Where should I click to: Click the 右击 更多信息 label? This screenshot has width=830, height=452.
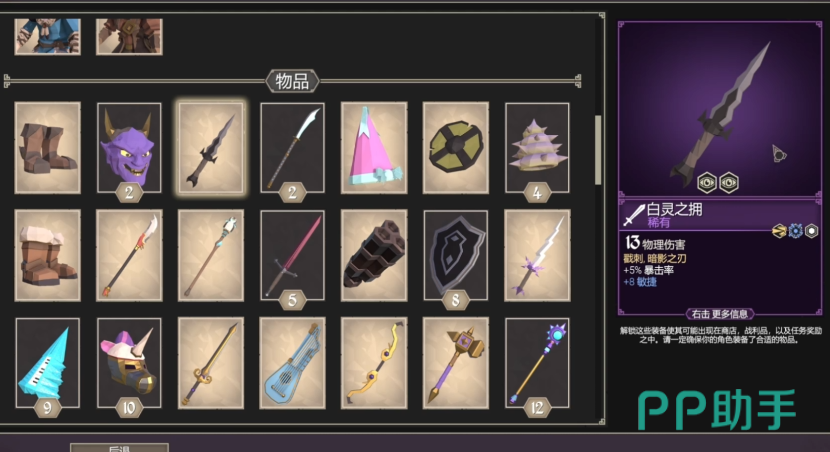pos(720,314)
